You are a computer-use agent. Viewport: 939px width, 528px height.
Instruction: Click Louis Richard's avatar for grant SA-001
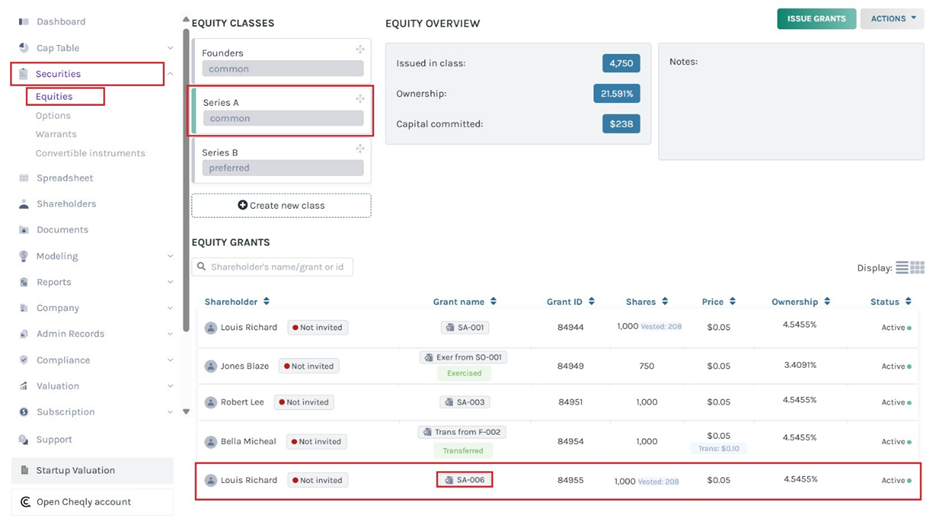point(211,328)
